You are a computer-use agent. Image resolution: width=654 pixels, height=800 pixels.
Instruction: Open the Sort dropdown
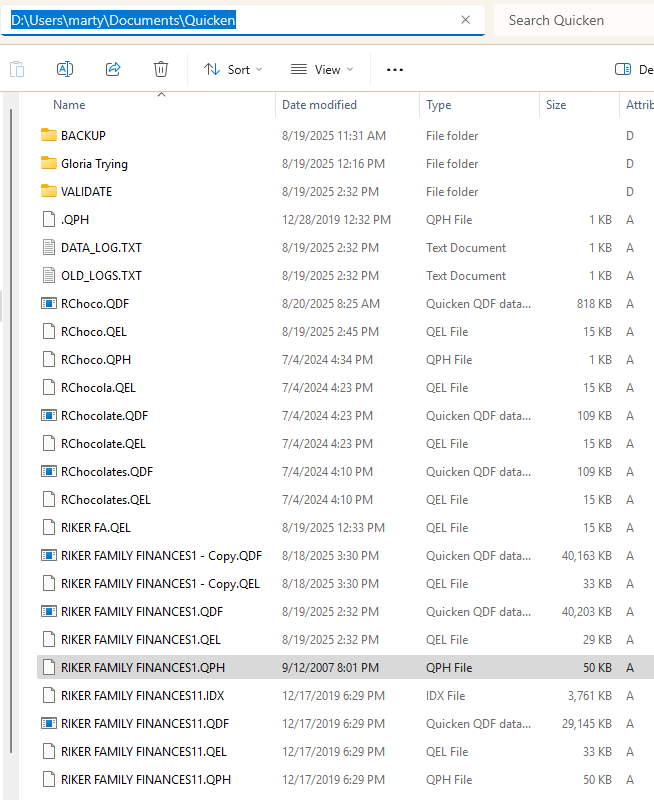[233, 69]
